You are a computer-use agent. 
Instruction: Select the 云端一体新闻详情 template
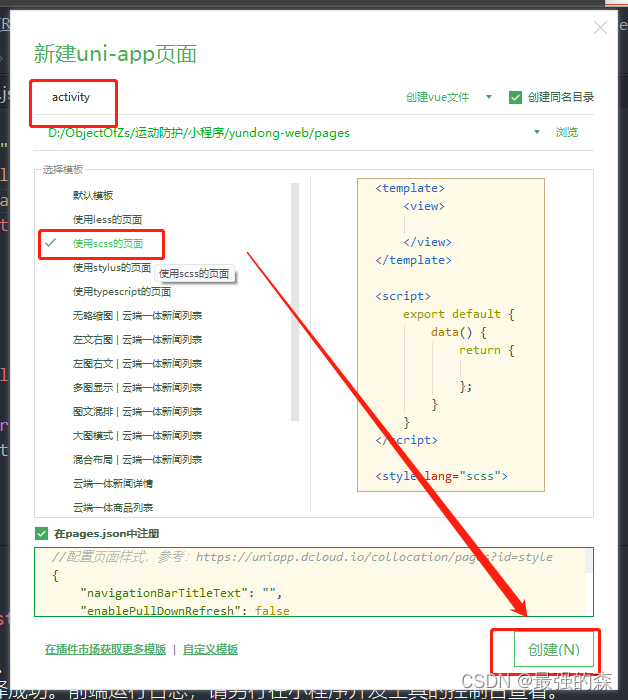tap(113, 483)
